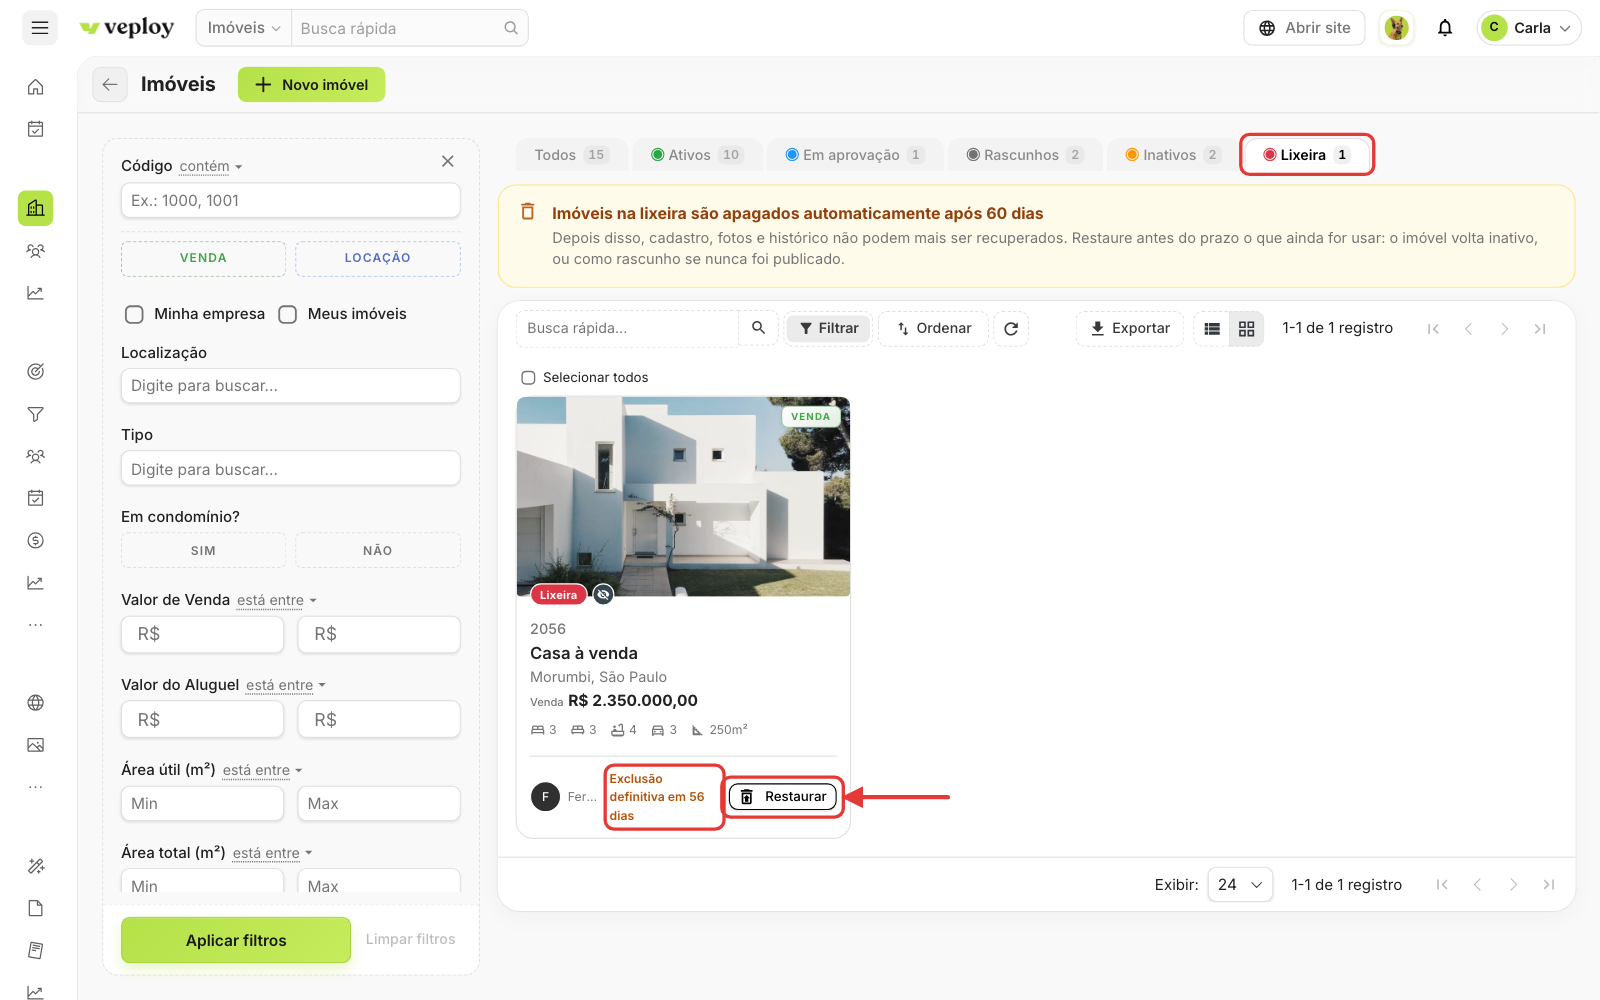Refresh the property list
1600x1000 pixels.
1011,328
